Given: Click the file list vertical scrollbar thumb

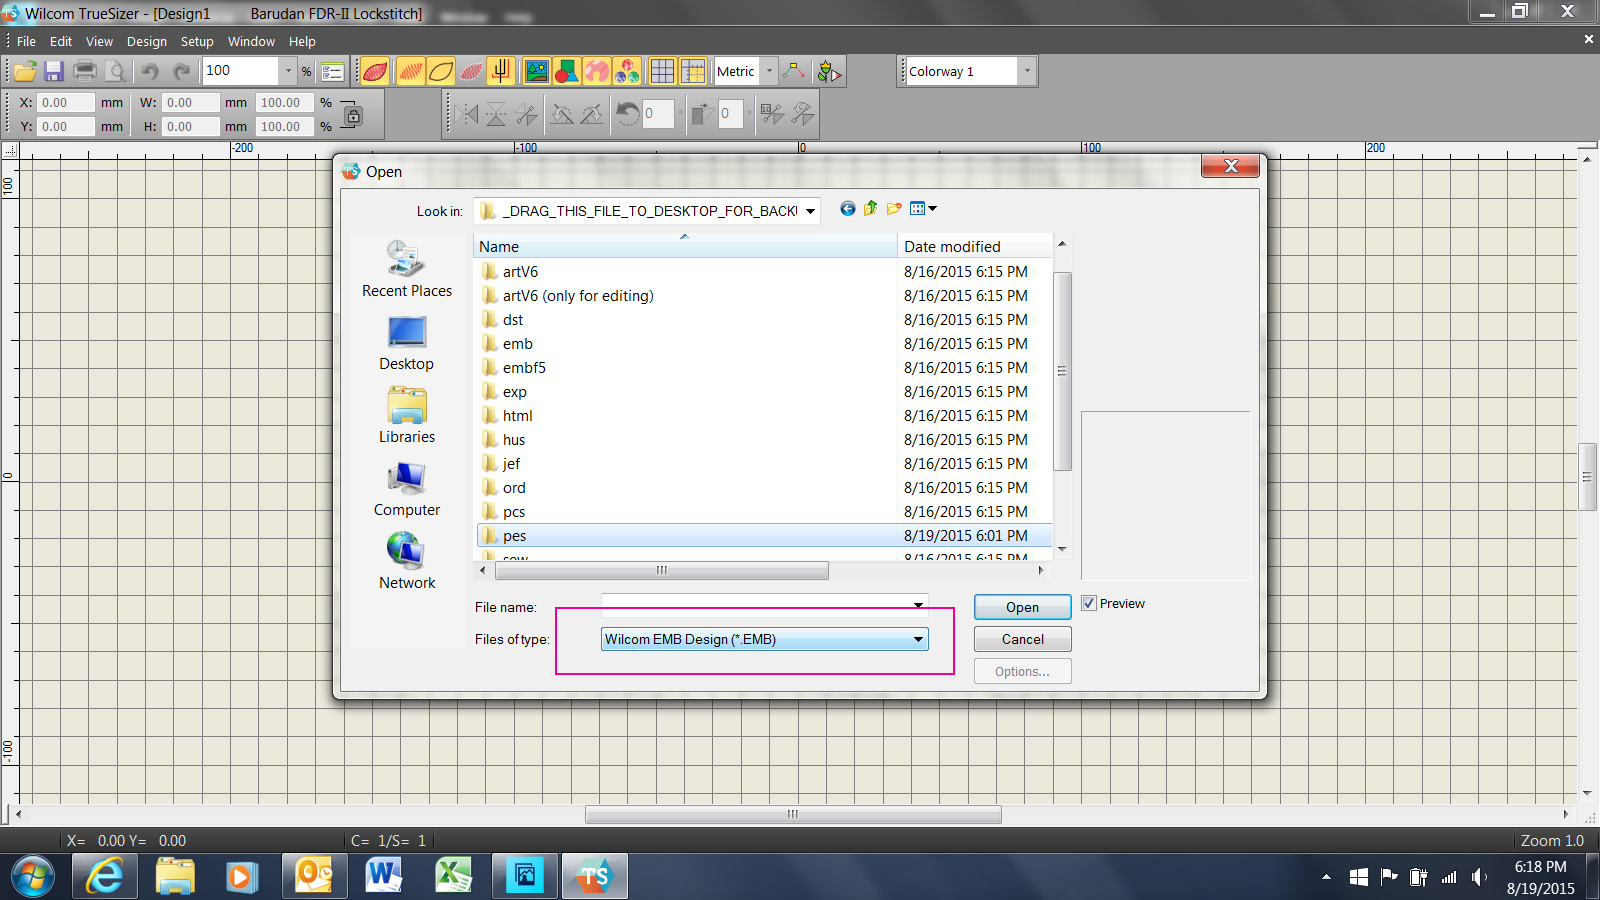Looking at the screenshot, I should pyautogui.click(x=1062, y=371).
